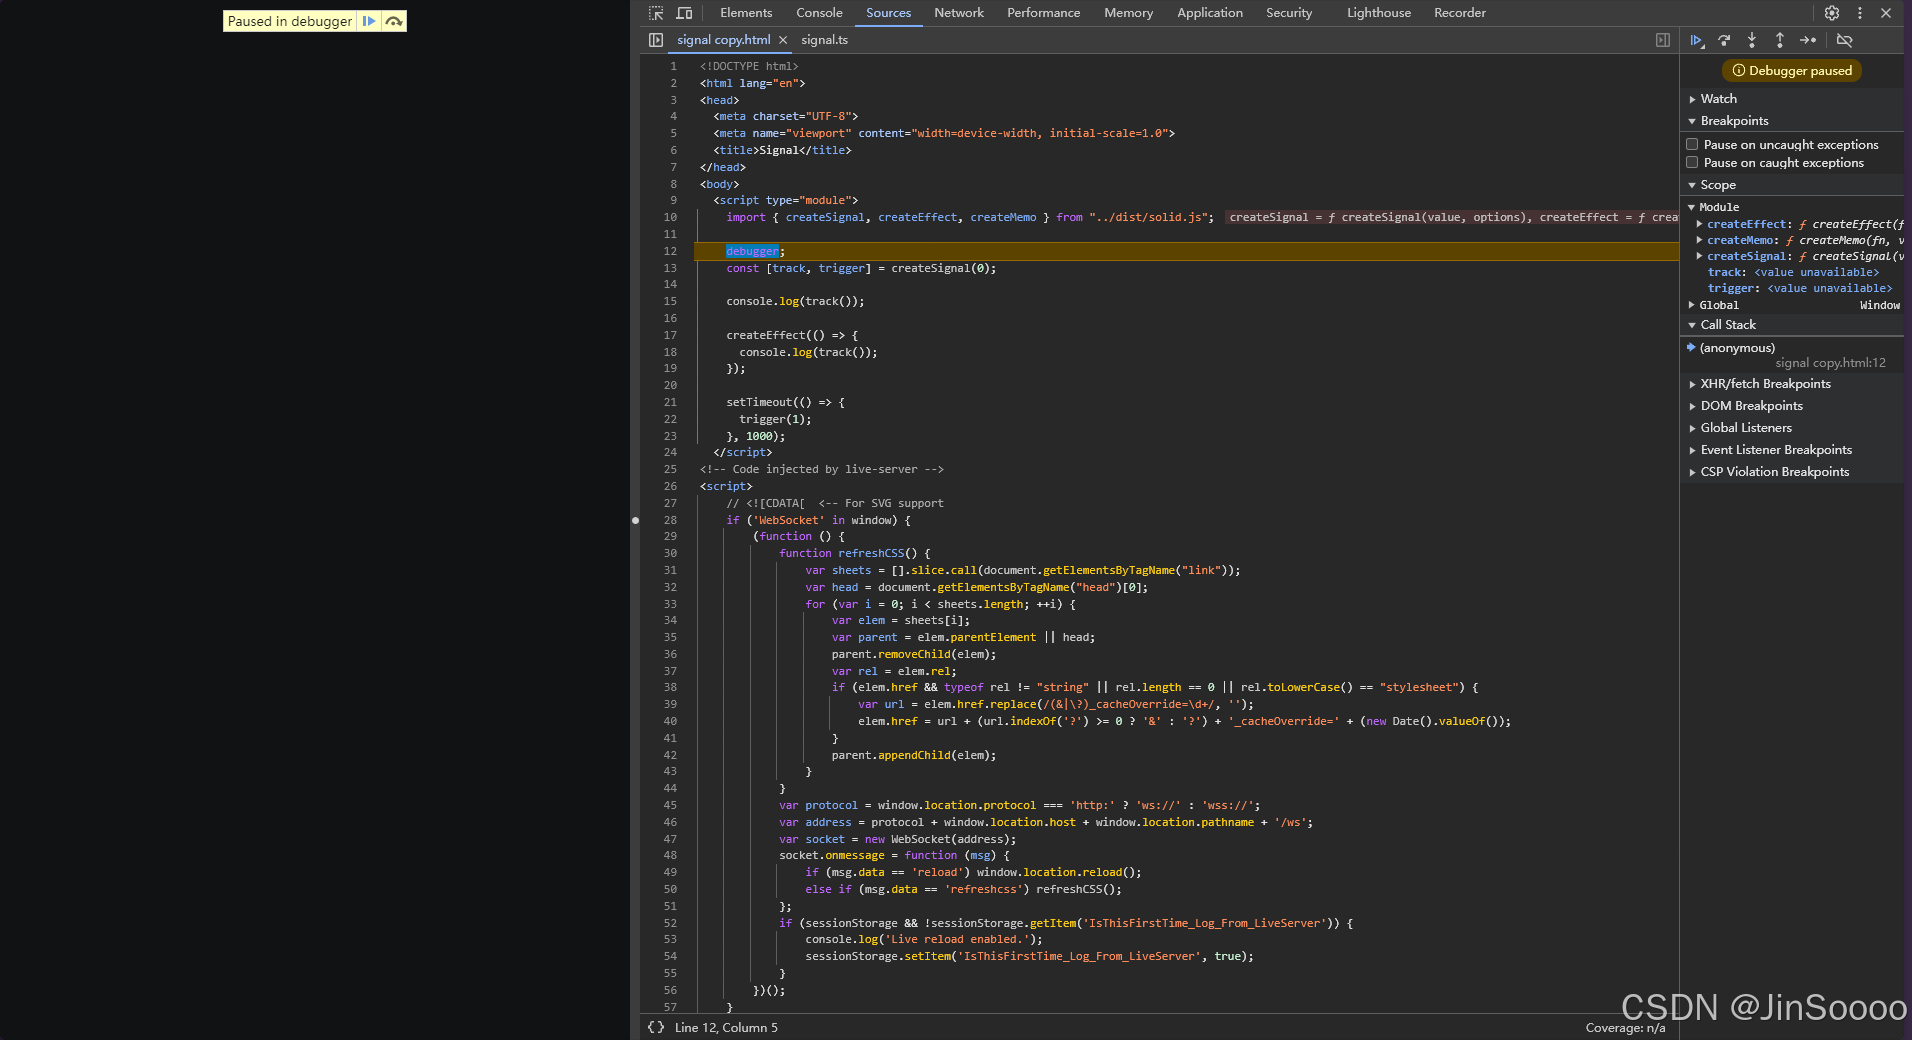
Task: Deactivate breakpoints icon
Action: click(x=1845, y=40)
